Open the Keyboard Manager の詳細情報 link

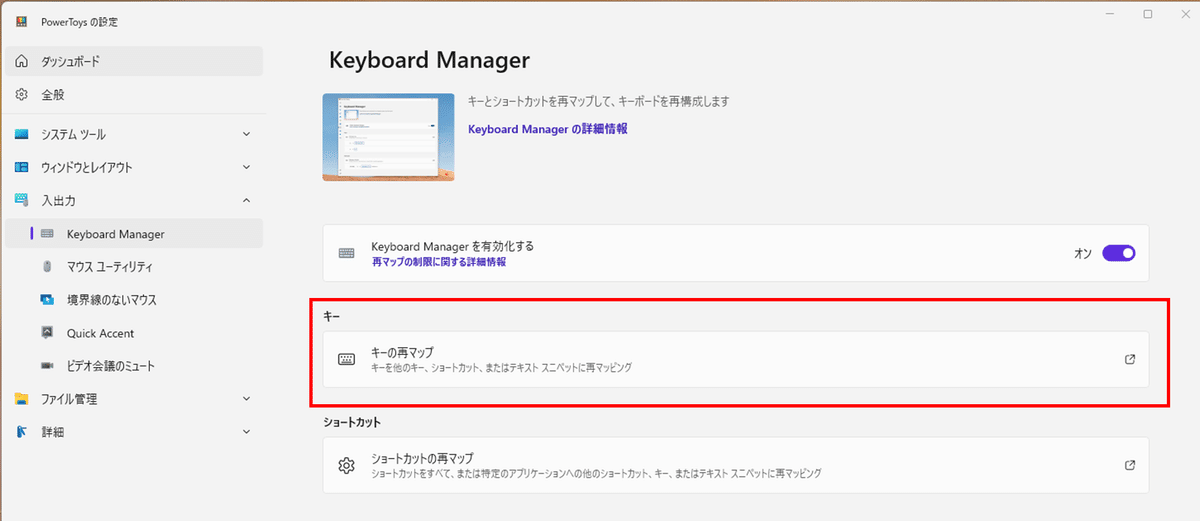click(548, 129)
